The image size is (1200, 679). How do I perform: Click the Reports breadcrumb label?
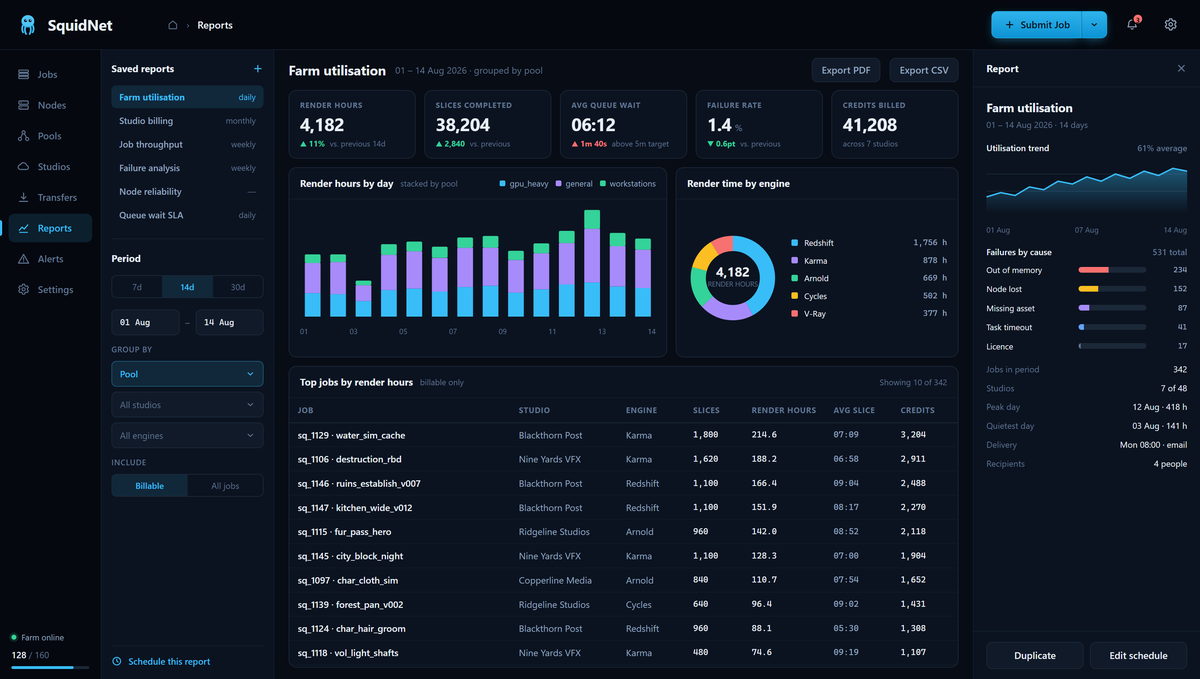(x=215, y=25)
